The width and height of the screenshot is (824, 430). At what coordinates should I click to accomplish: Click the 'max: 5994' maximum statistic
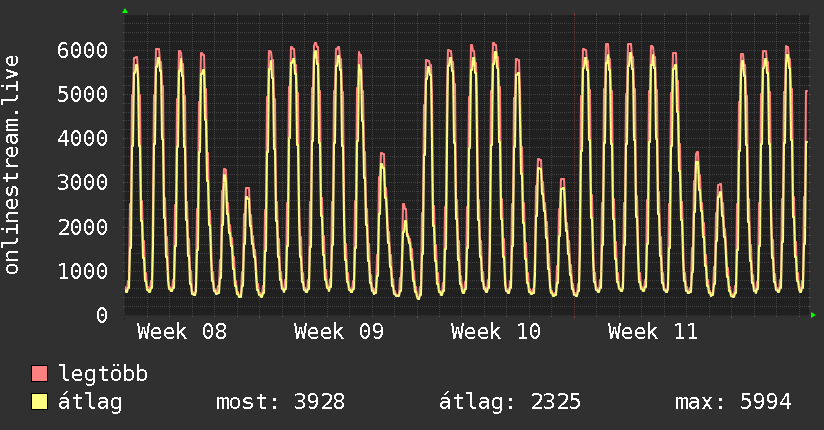click(733, 402)
